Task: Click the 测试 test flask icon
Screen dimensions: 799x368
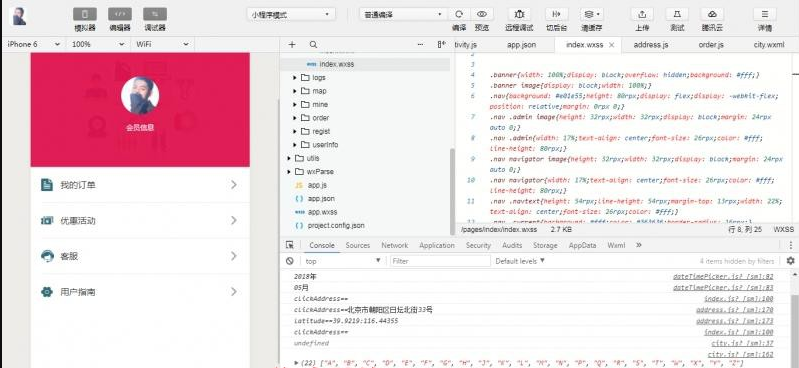Action: tap(677, 14)
